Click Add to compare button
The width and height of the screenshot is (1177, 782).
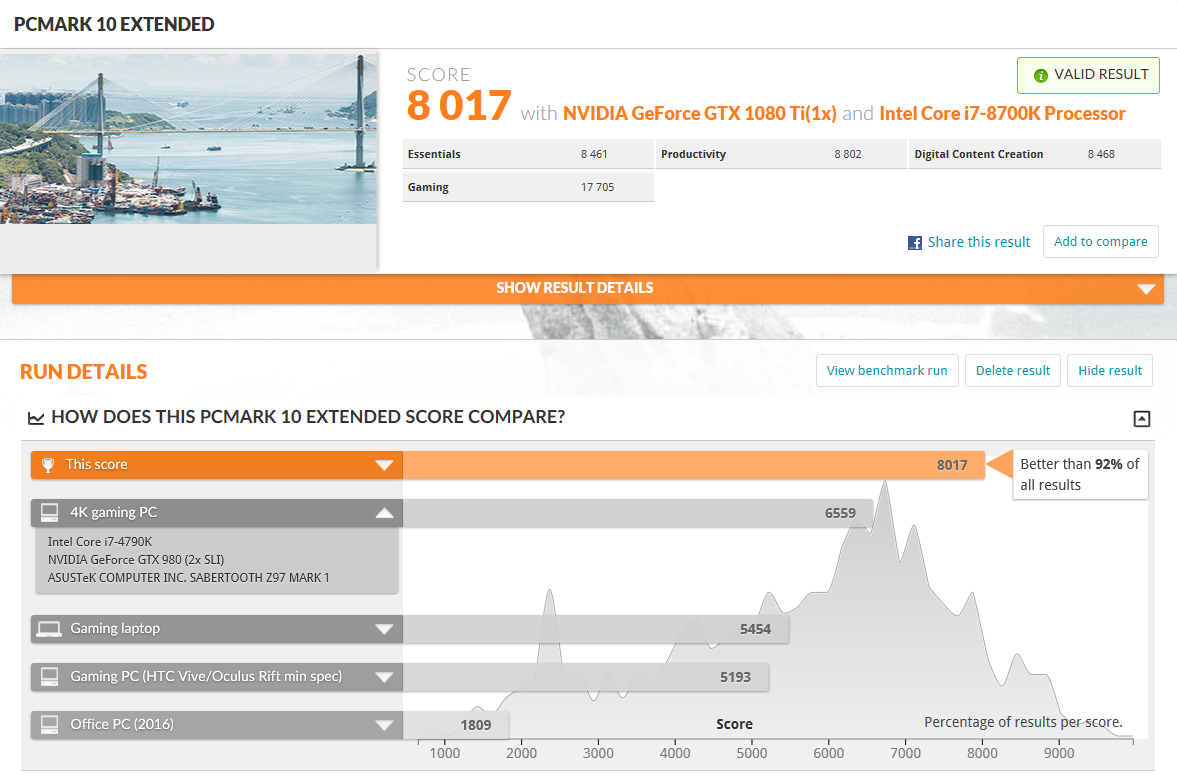(x=1100, y=242)
